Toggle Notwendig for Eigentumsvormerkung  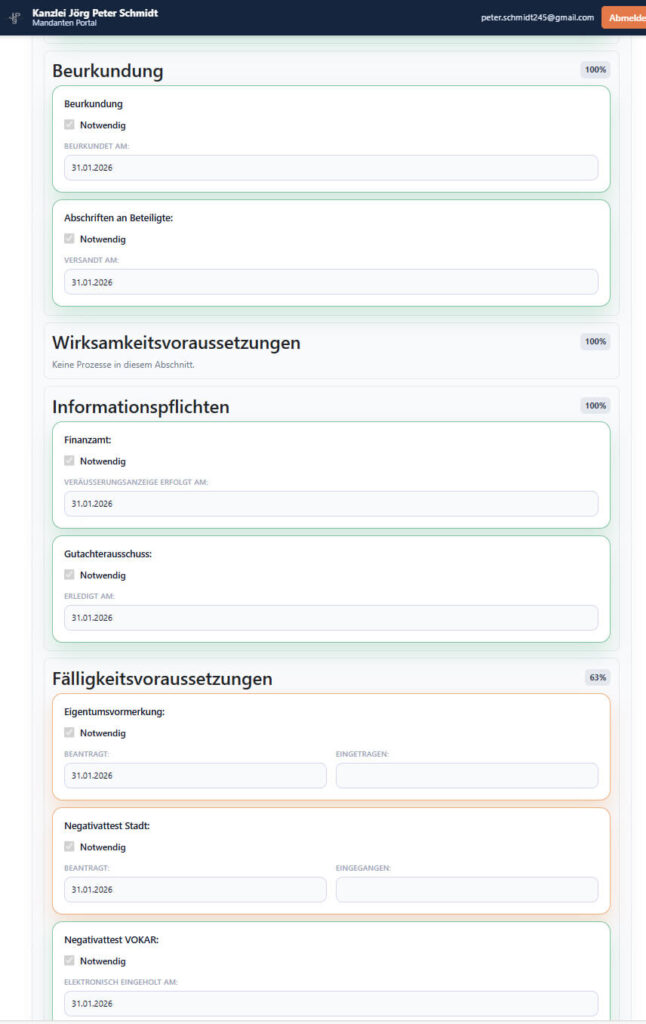(69, 733)
